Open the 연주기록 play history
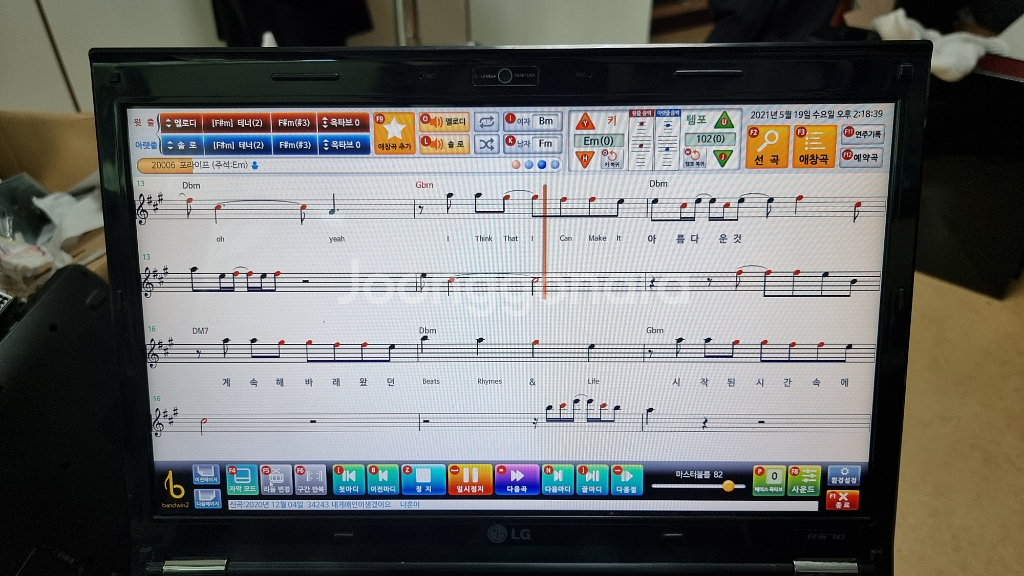The image size is (1024, 576). pyautogui.click(x=863, y=134)
